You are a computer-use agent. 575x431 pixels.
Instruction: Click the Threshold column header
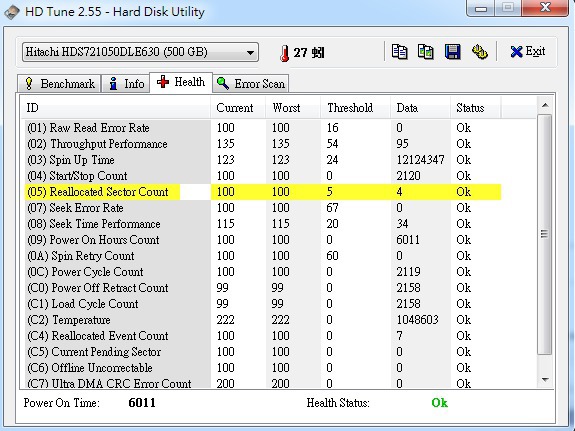point(356,108)
